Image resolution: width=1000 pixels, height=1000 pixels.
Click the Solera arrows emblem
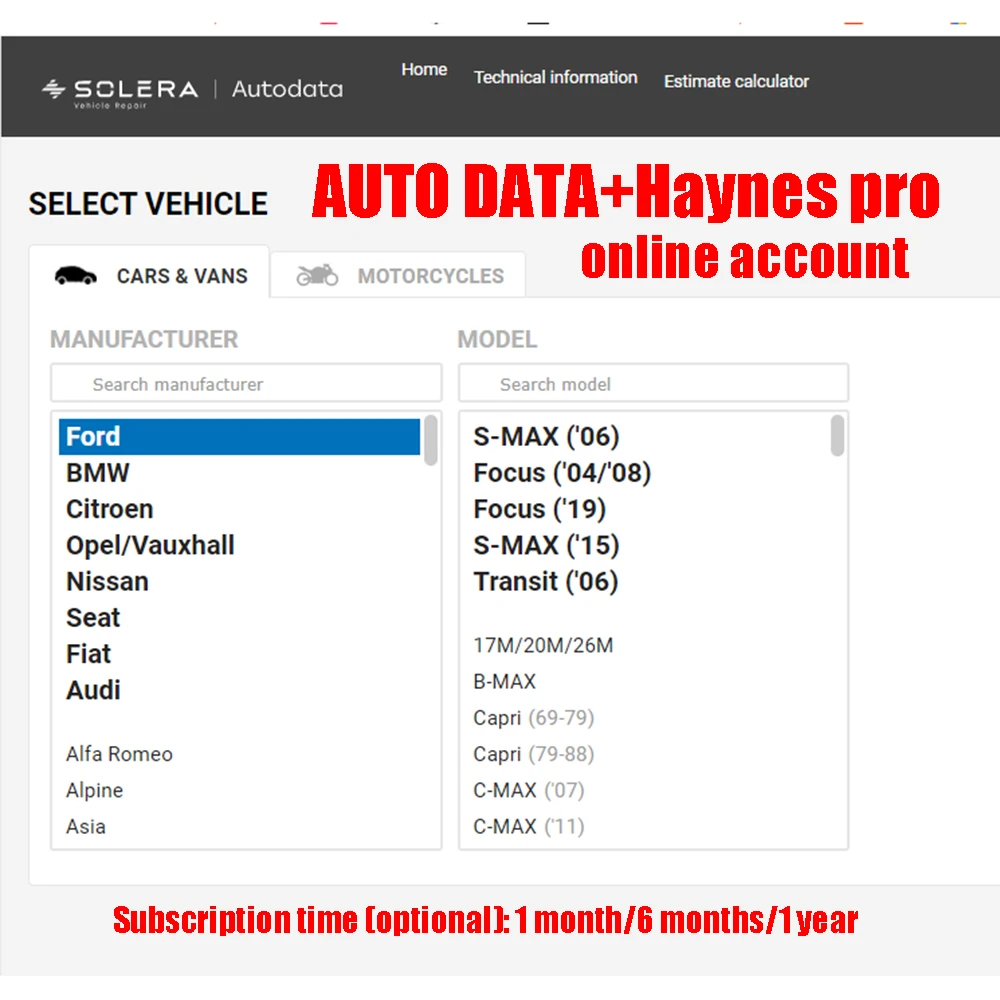(x=52, y=88)
